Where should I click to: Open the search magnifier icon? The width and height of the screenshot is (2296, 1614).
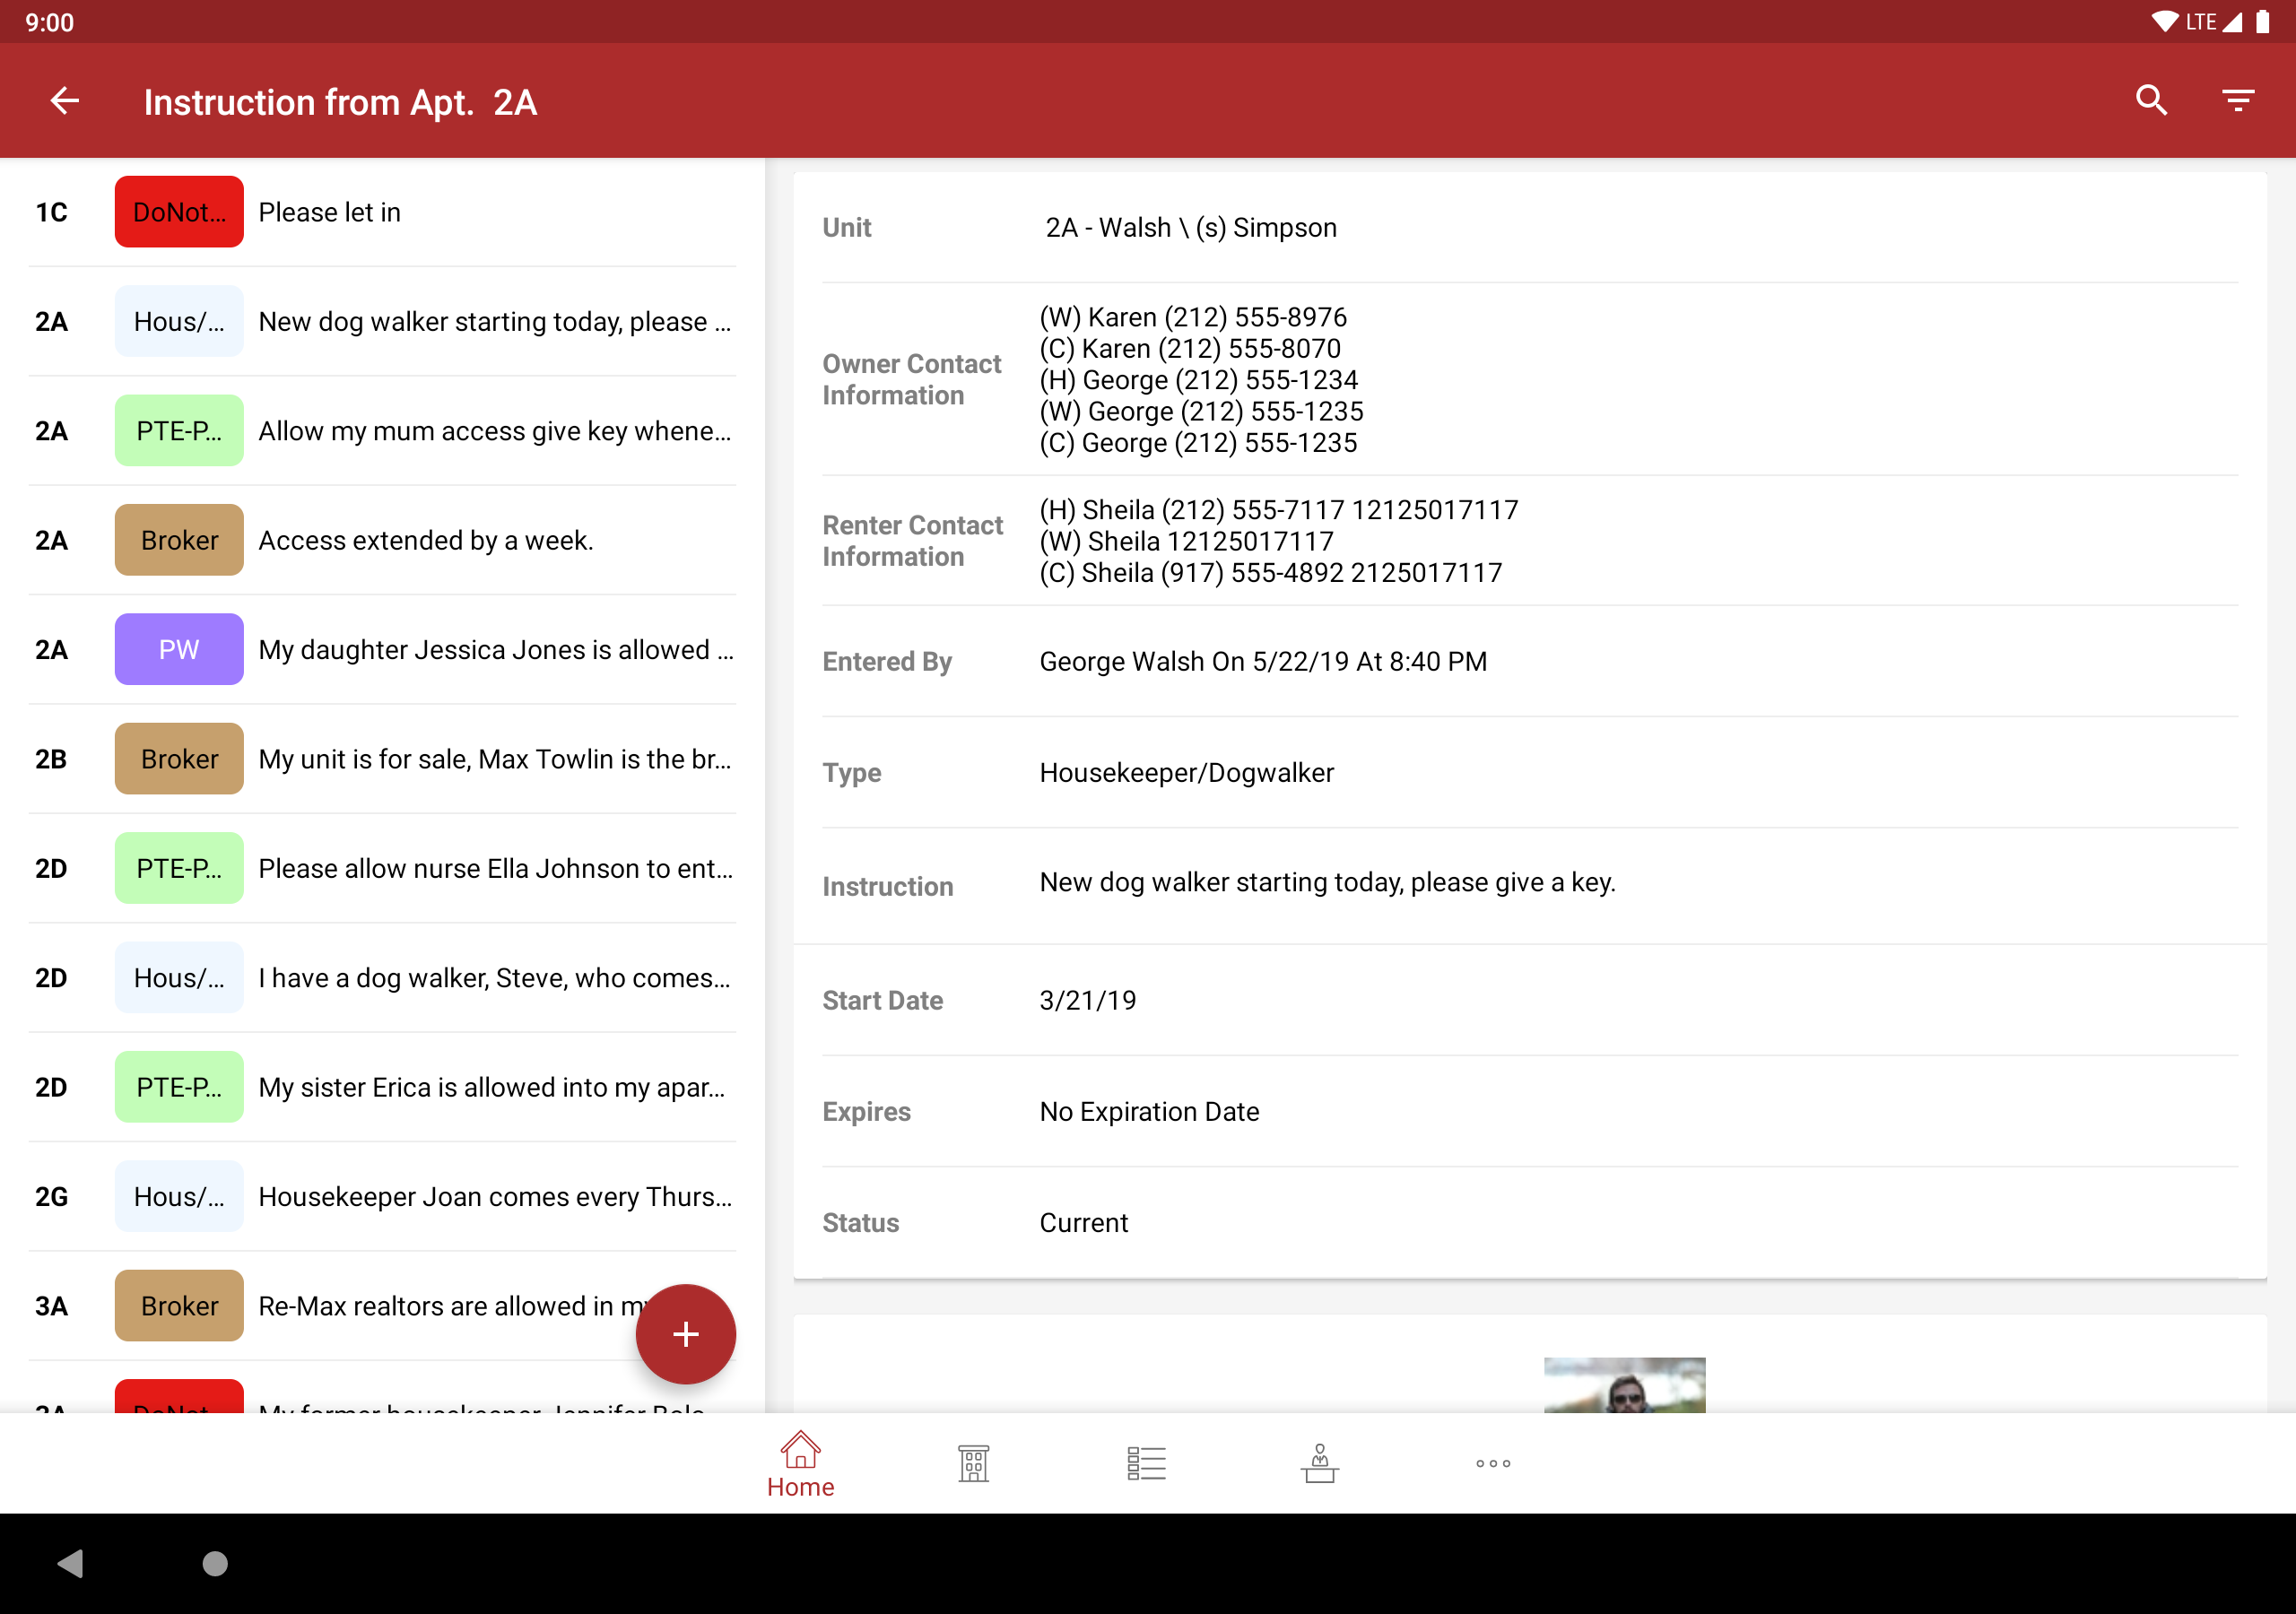point(2151,101)
